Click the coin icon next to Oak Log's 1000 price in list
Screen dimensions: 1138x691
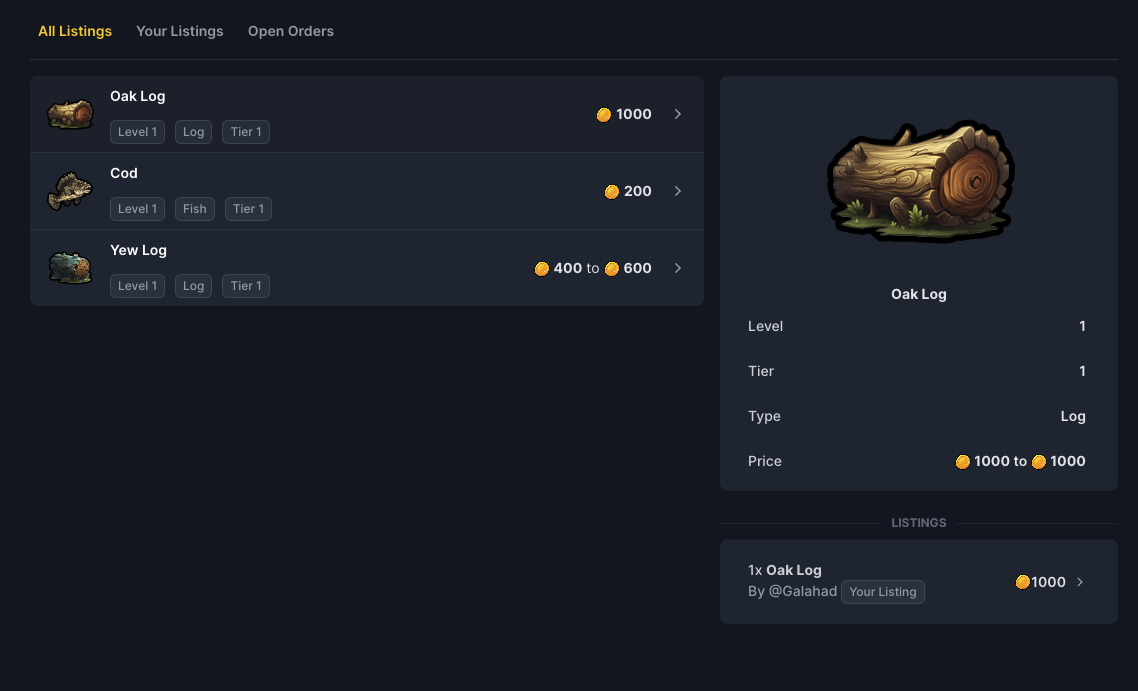tap(604, 114)
